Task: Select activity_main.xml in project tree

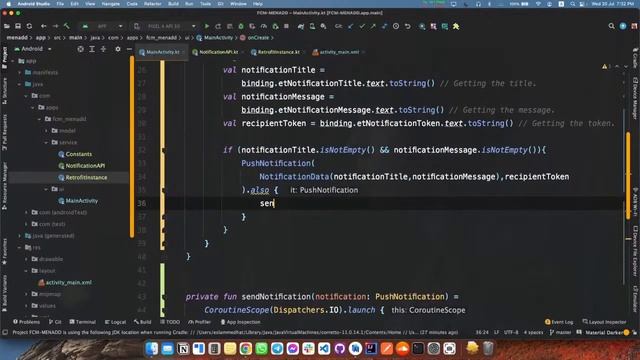Action: point(65,282)
